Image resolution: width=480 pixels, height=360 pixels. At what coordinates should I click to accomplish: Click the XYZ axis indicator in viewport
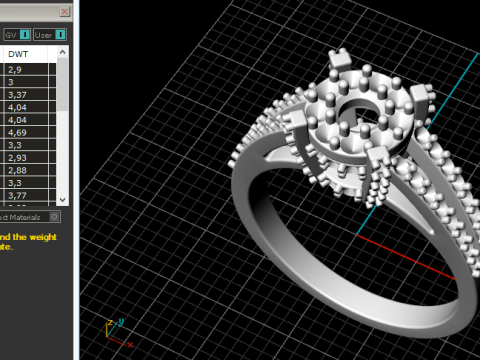point(118,333)
